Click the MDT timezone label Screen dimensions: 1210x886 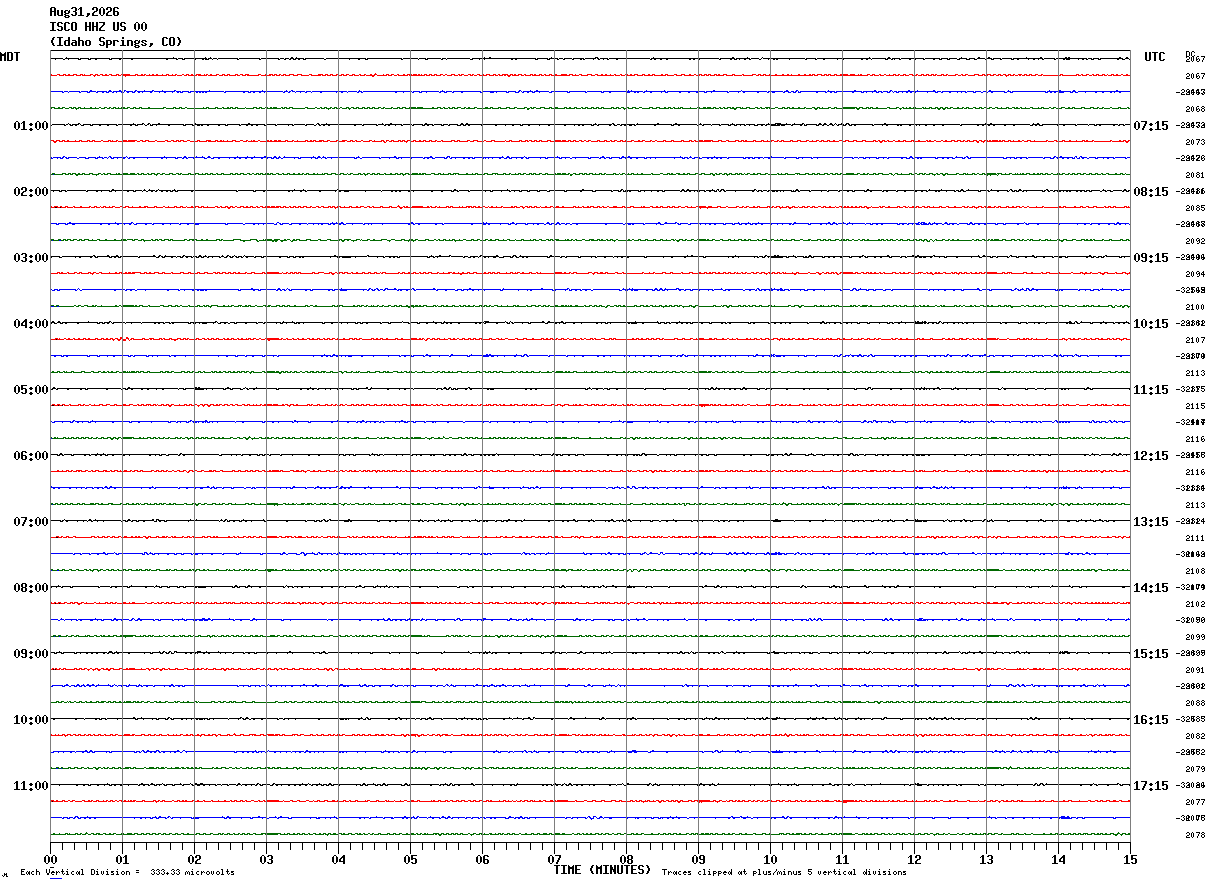10,57
